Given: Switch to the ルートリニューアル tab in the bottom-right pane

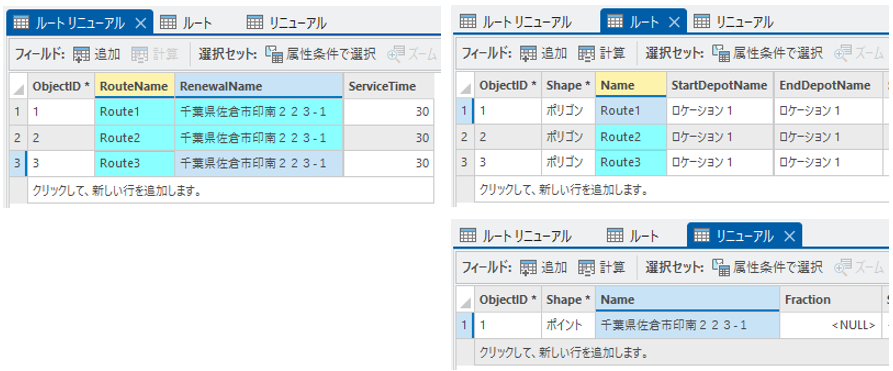Looking at the screenshot, I should (515, 236).
